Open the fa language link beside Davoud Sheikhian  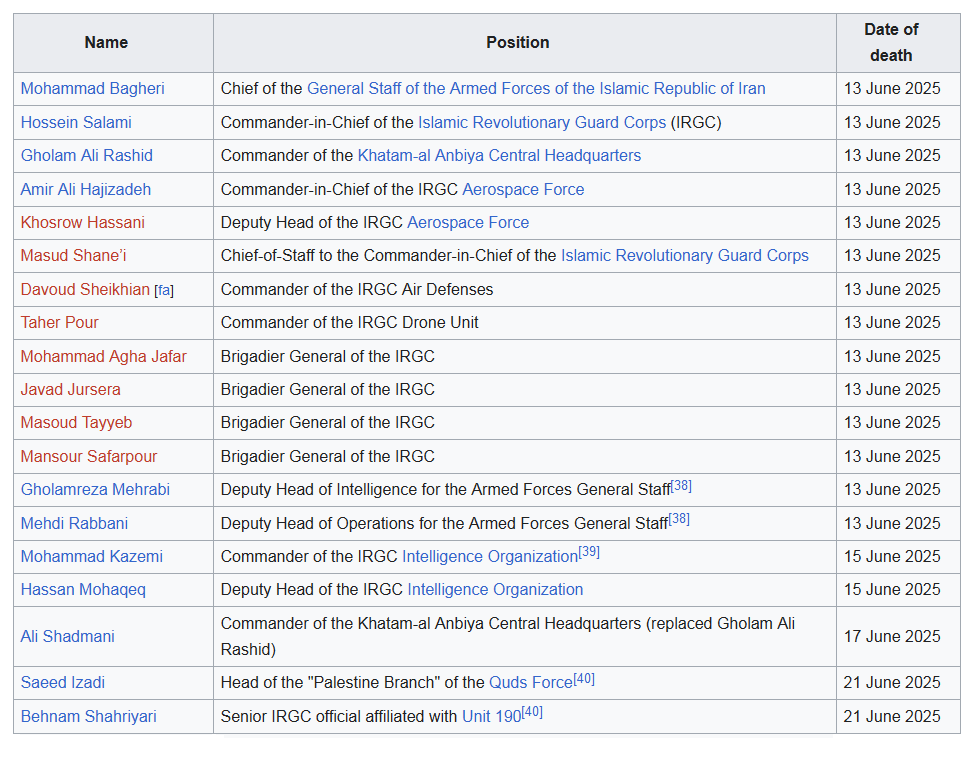pyautogui.click(x=164, y=290)
